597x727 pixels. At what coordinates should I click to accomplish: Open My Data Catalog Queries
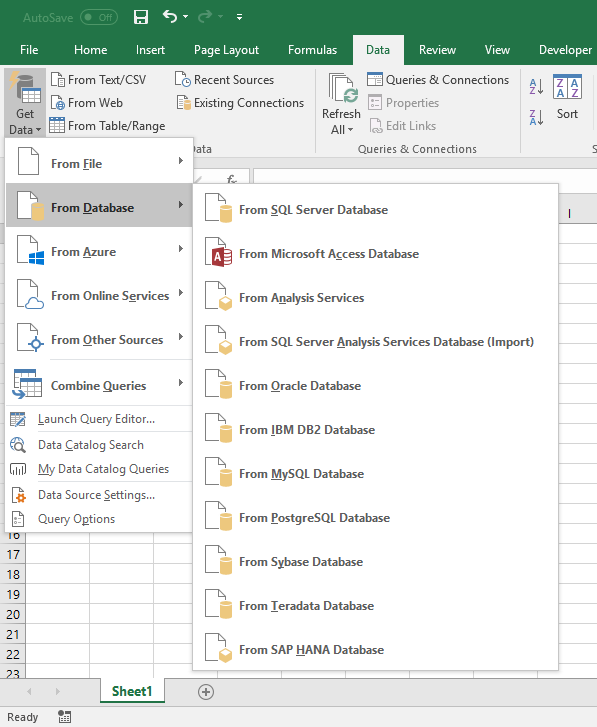(x=99, y=469)
